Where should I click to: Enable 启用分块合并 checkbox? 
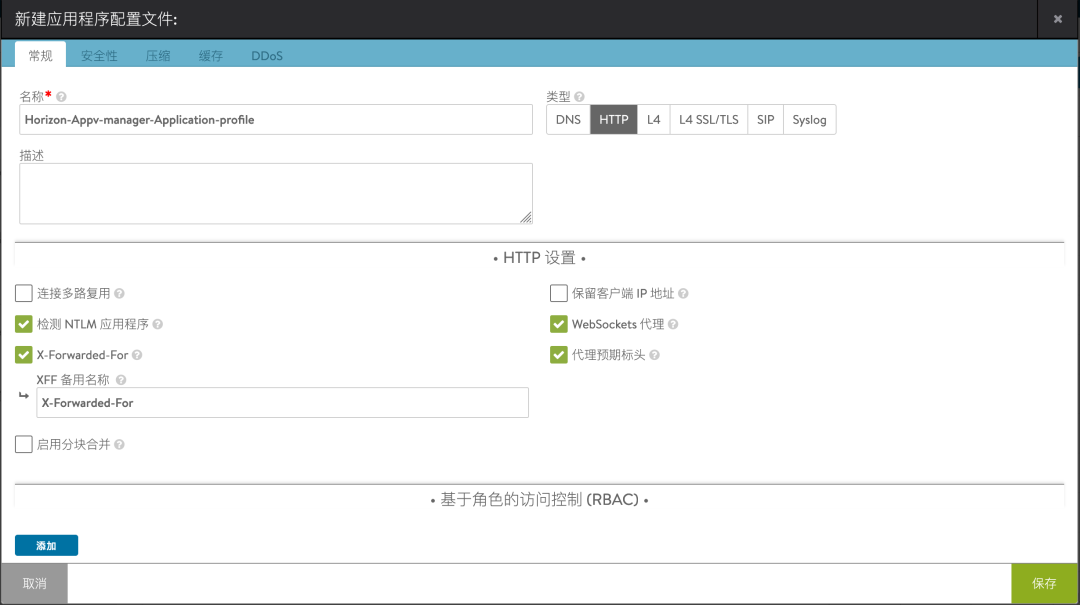[x=23, y=444]
